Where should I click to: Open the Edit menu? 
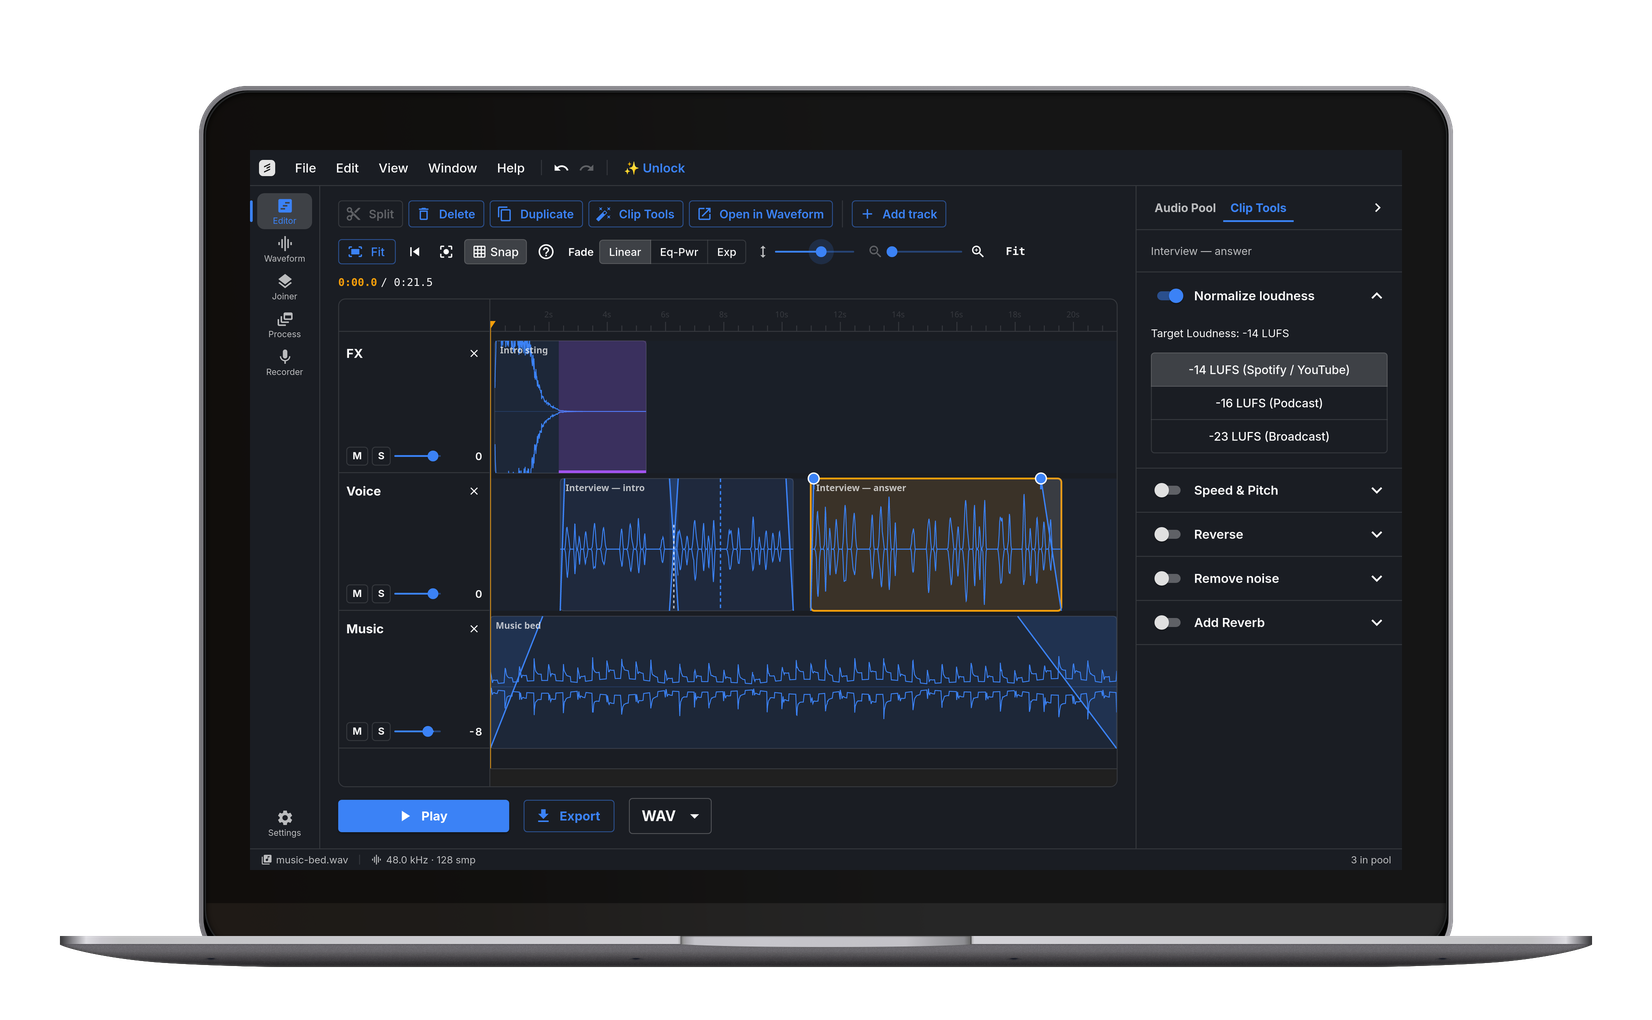(x=347, y=168)
